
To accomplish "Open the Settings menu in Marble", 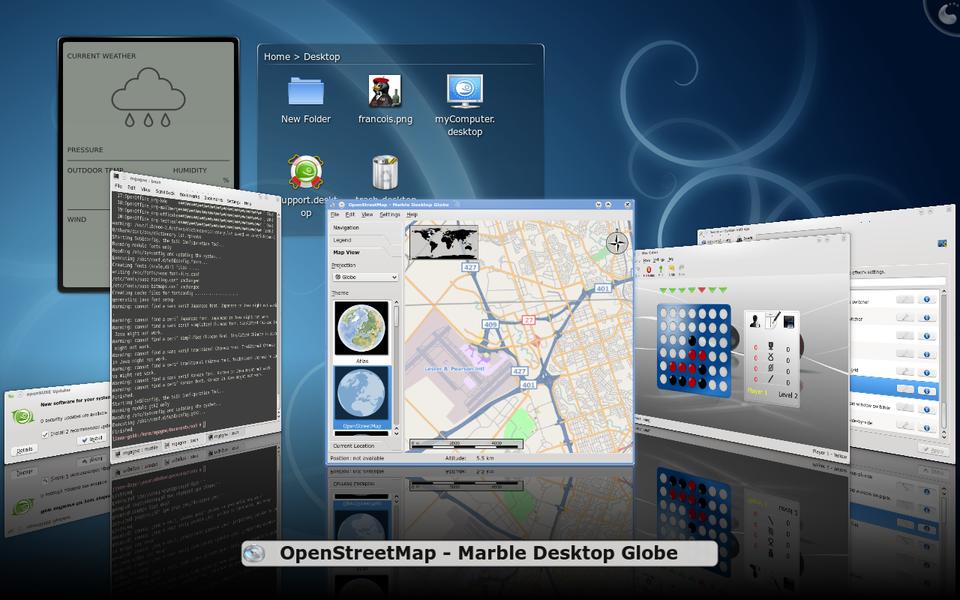I will coord(389,214).
